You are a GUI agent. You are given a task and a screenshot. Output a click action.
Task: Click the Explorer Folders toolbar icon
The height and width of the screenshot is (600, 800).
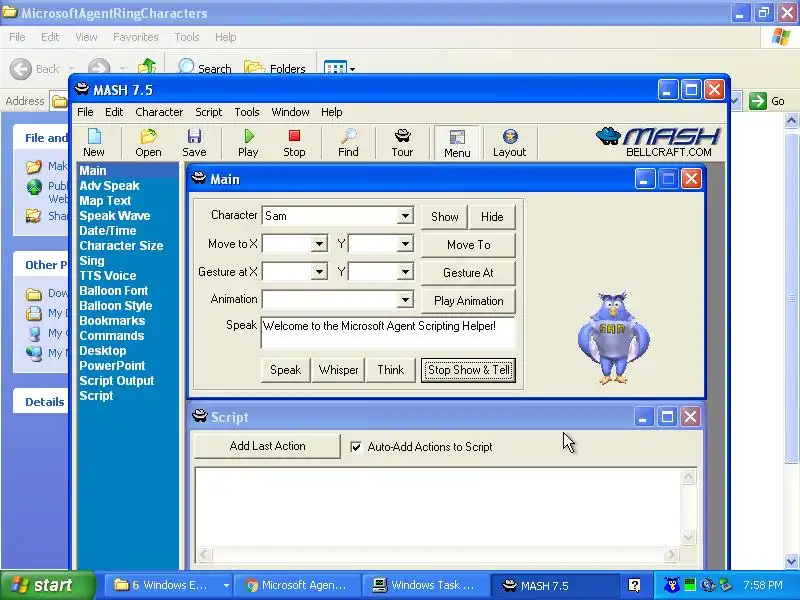click(274, 67)
